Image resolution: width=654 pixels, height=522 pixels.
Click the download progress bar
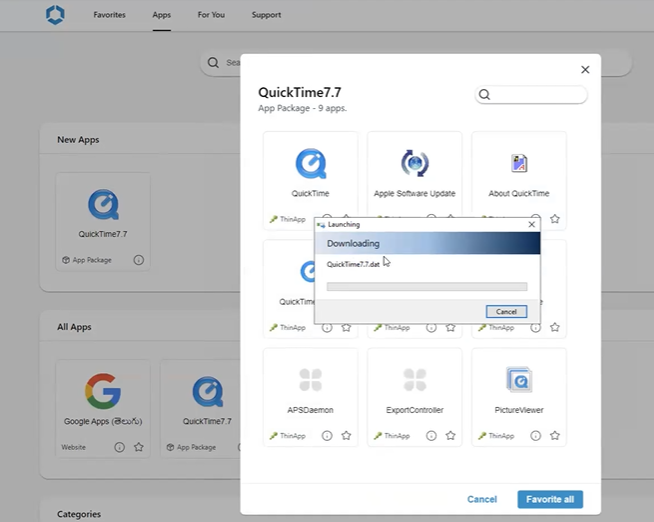click(x=427, y=286)
